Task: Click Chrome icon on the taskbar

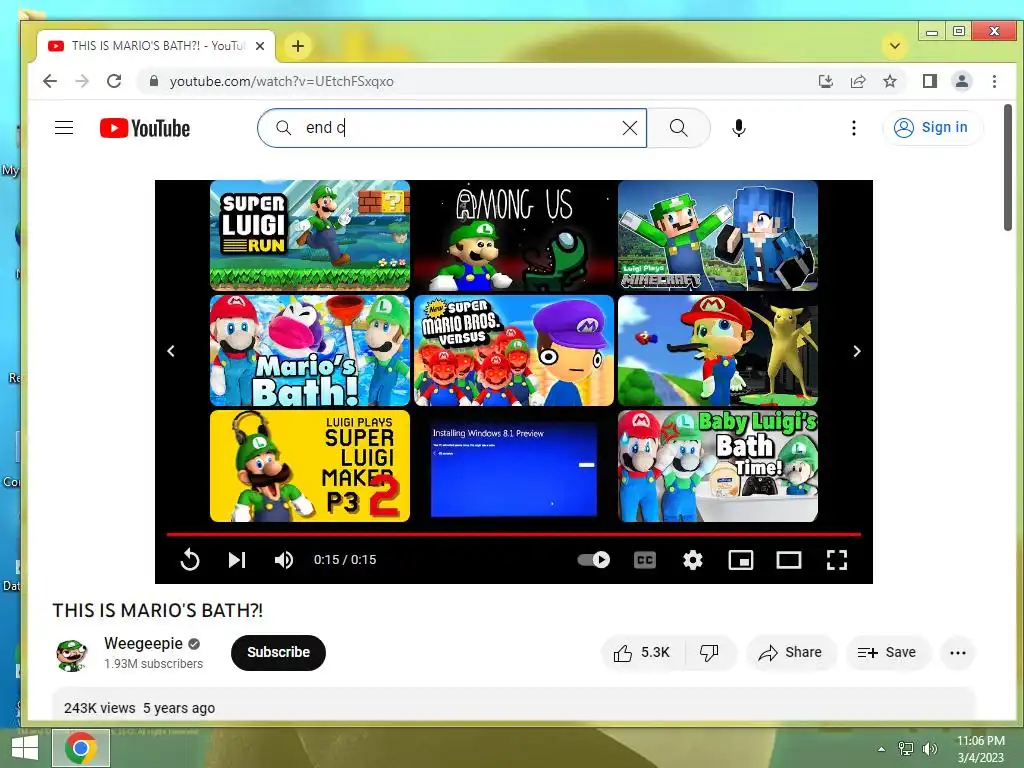Action: point(80,748)
